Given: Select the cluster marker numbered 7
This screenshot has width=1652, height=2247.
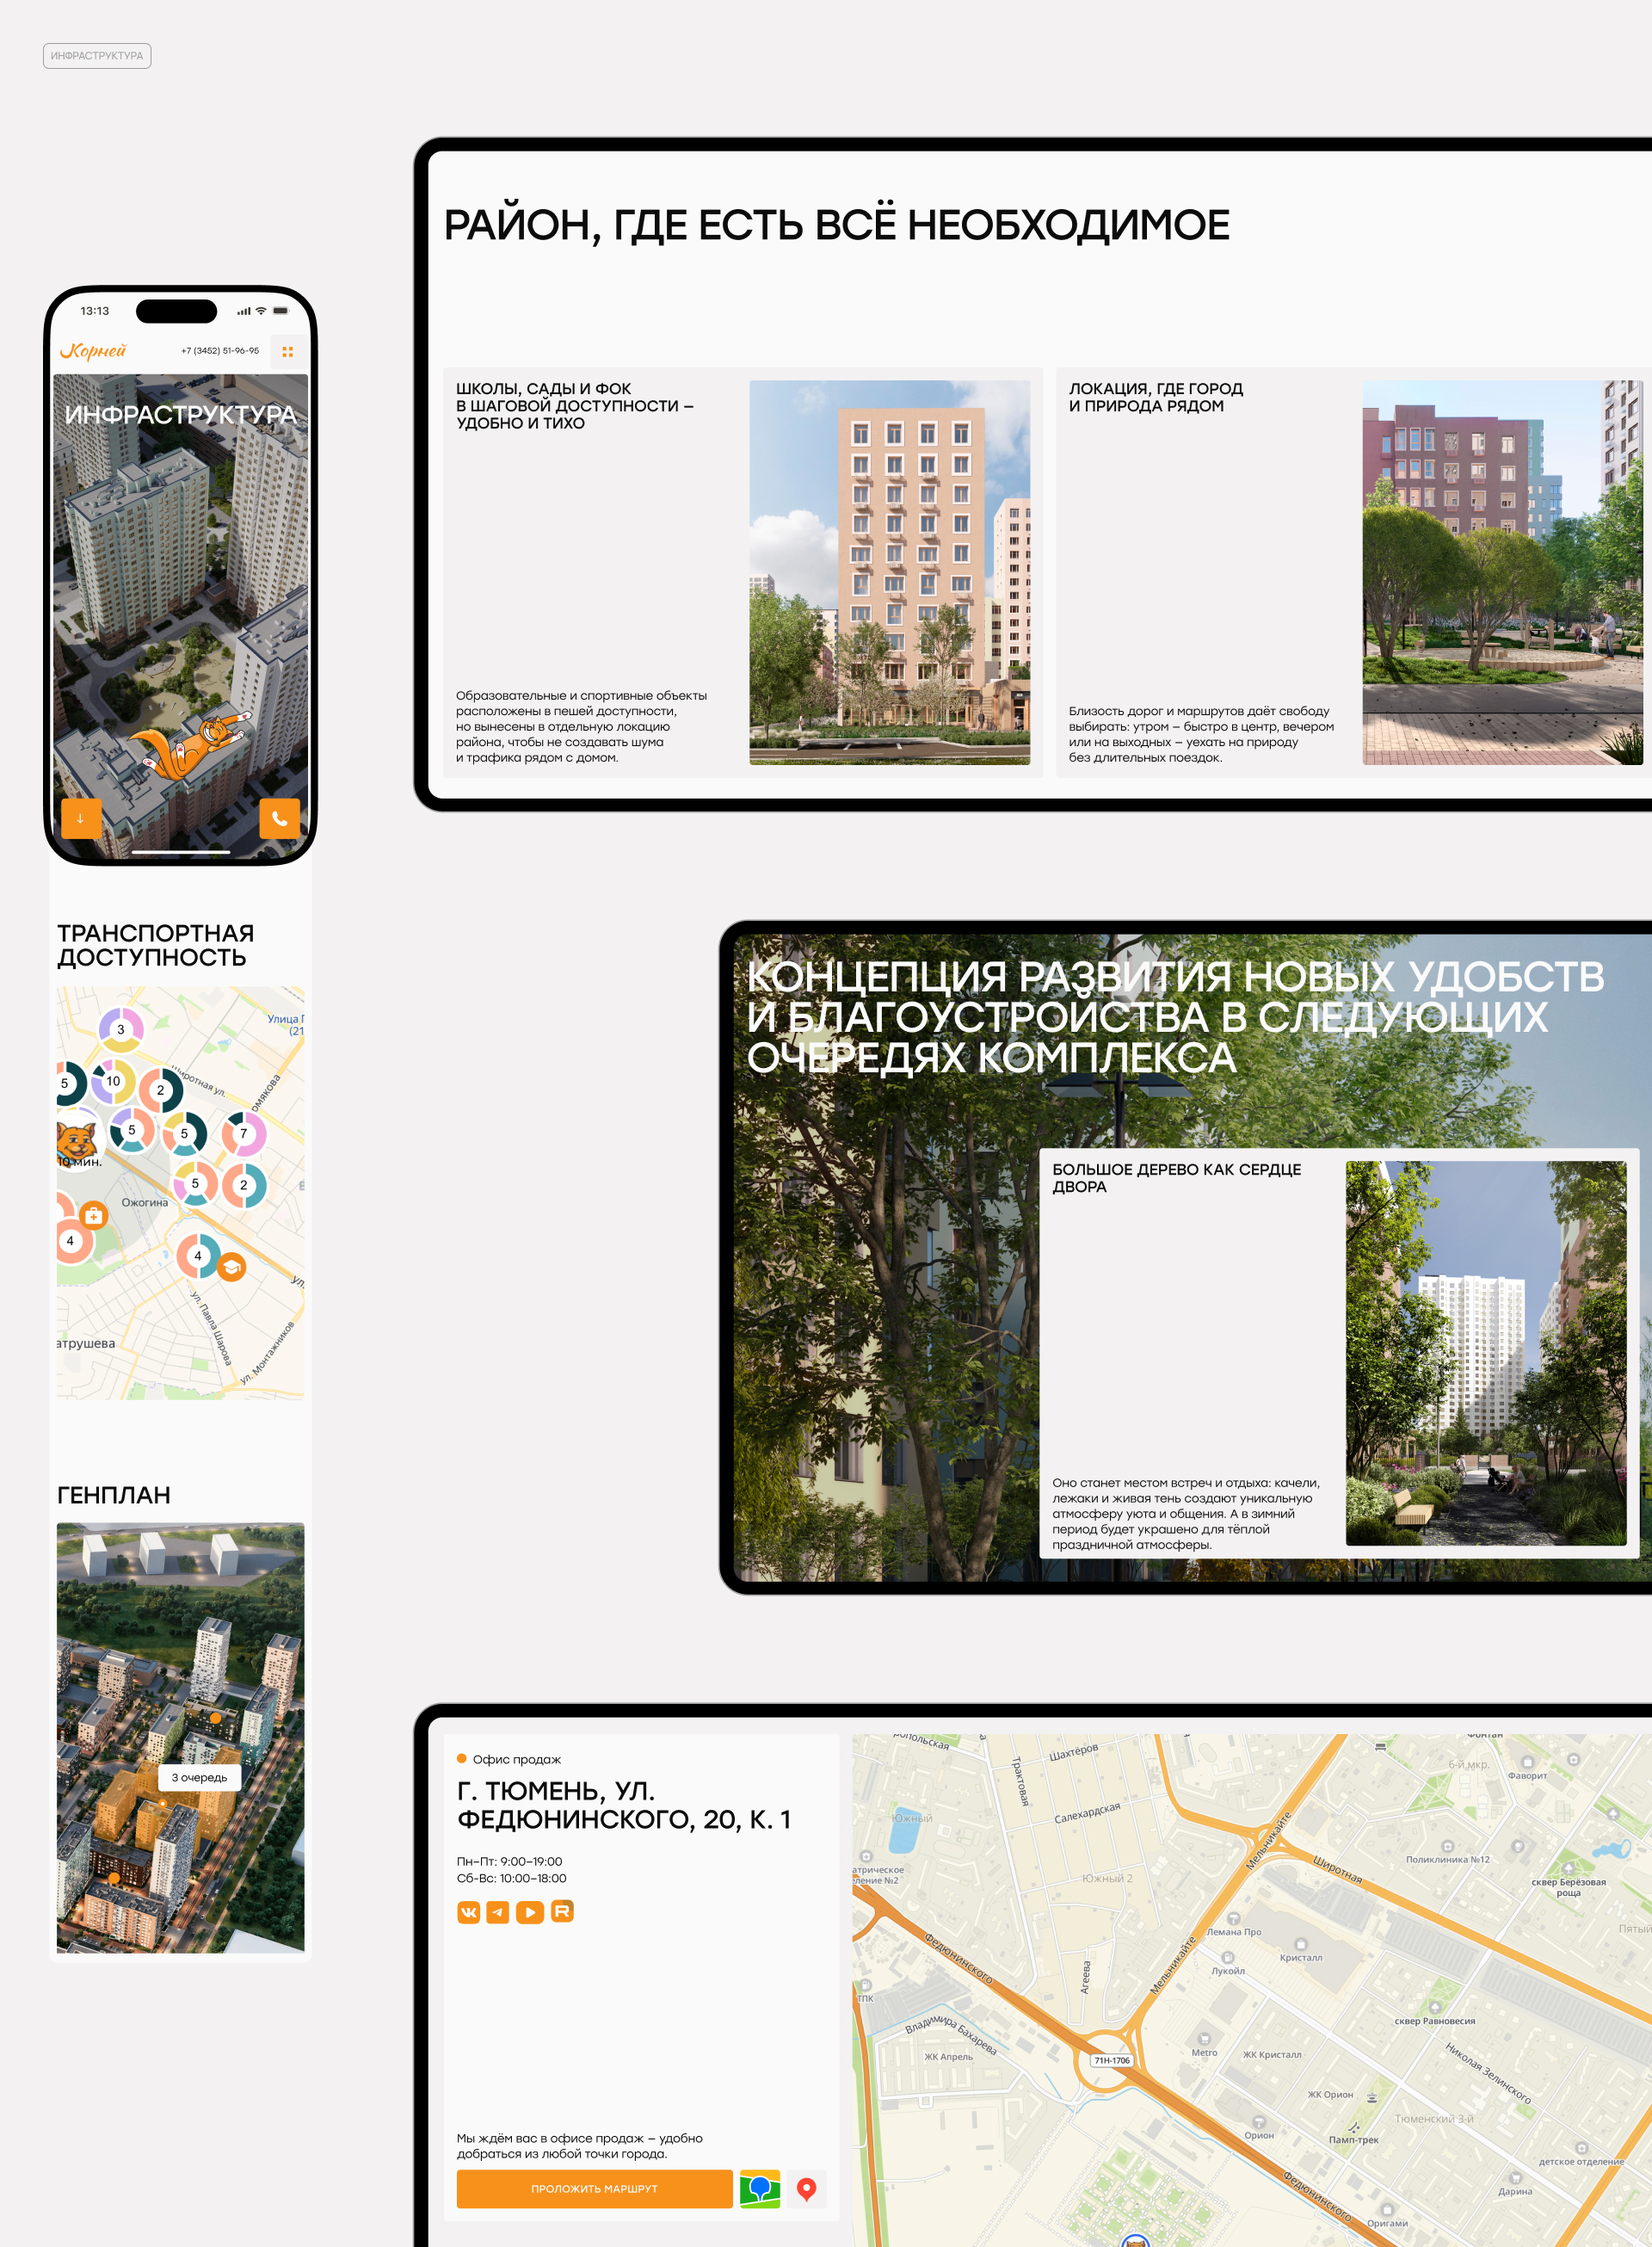Looking at the screenshot, I should (x=243, y=1133).
